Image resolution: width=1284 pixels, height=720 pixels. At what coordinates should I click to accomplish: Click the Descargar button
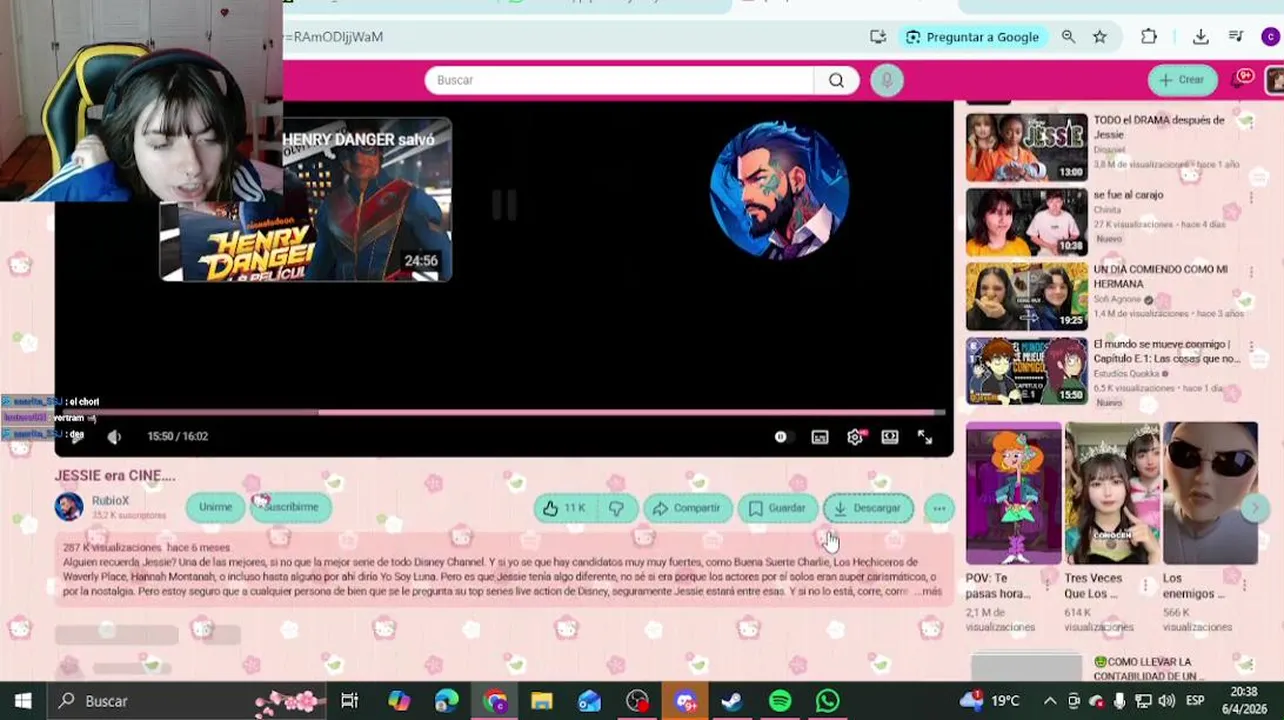point(868,508)
